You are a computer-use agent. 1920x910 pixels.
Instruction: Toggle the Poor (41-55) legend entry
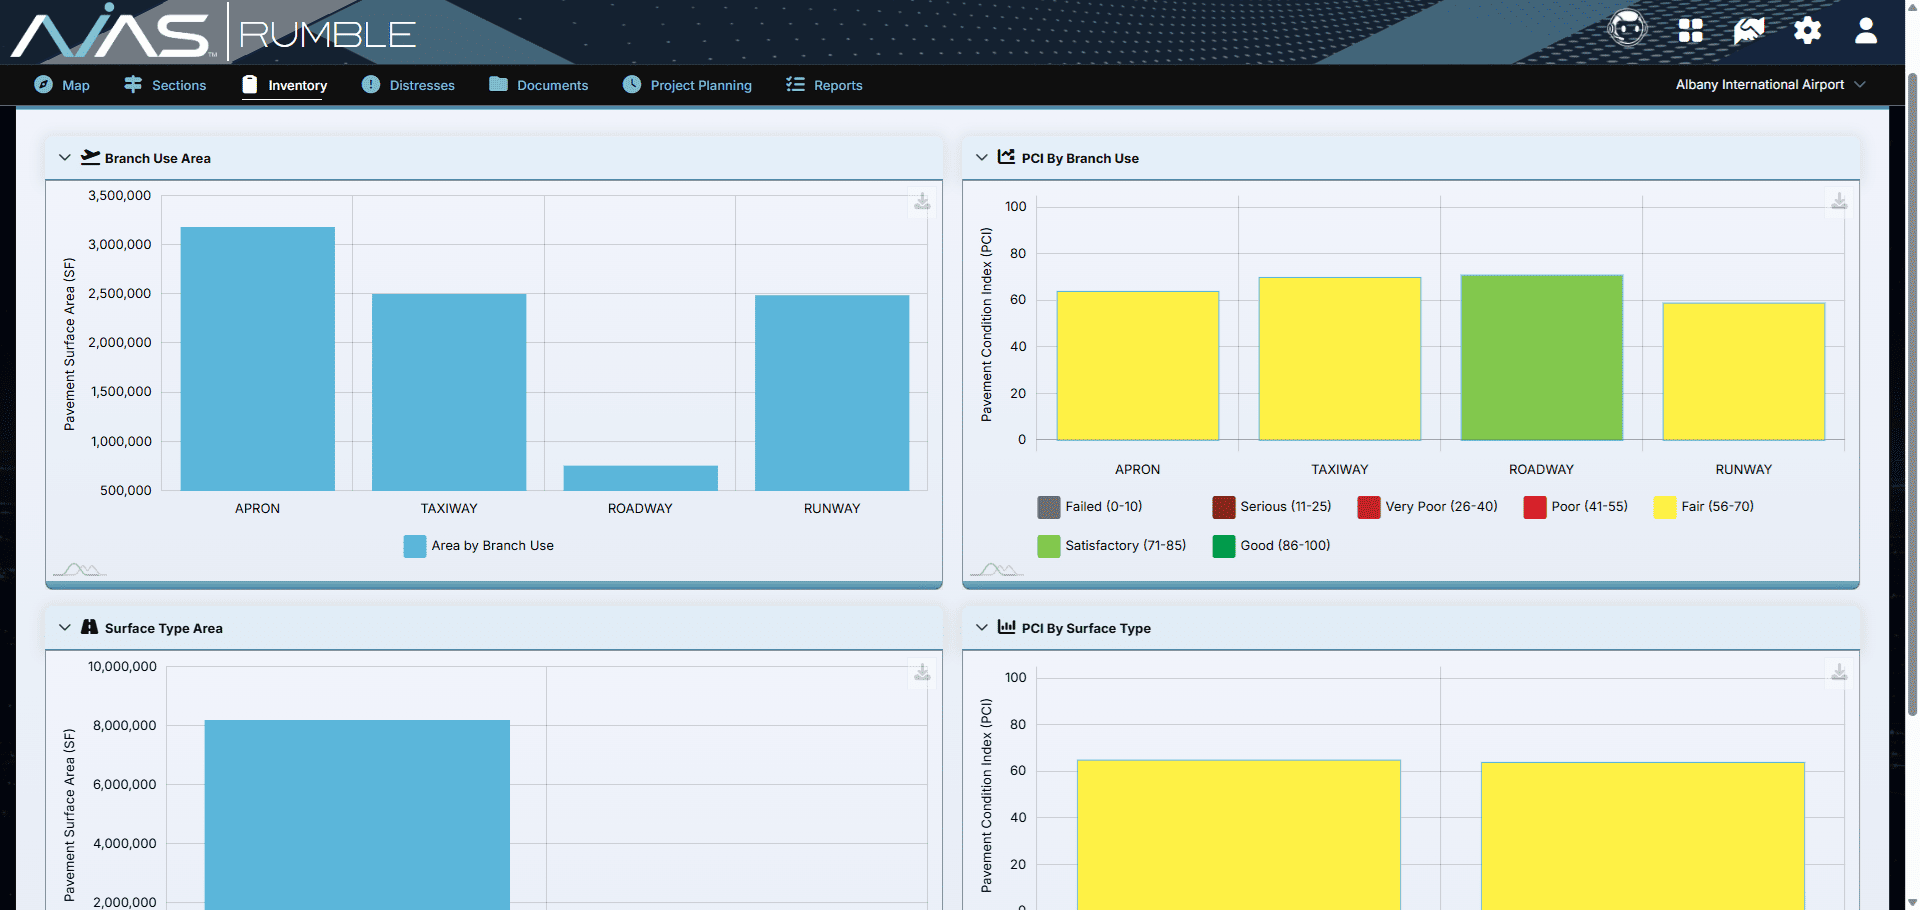click(1576, 507)
